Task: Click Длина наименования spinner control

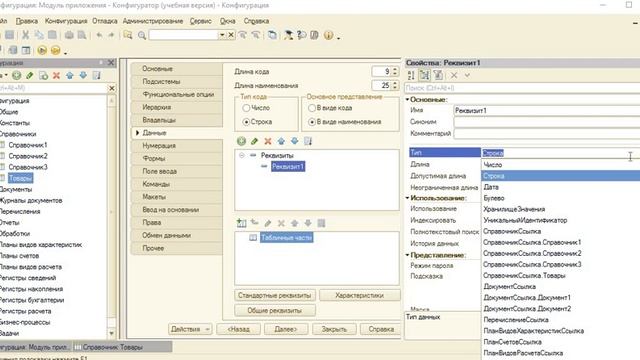Action: coord(395,85)
